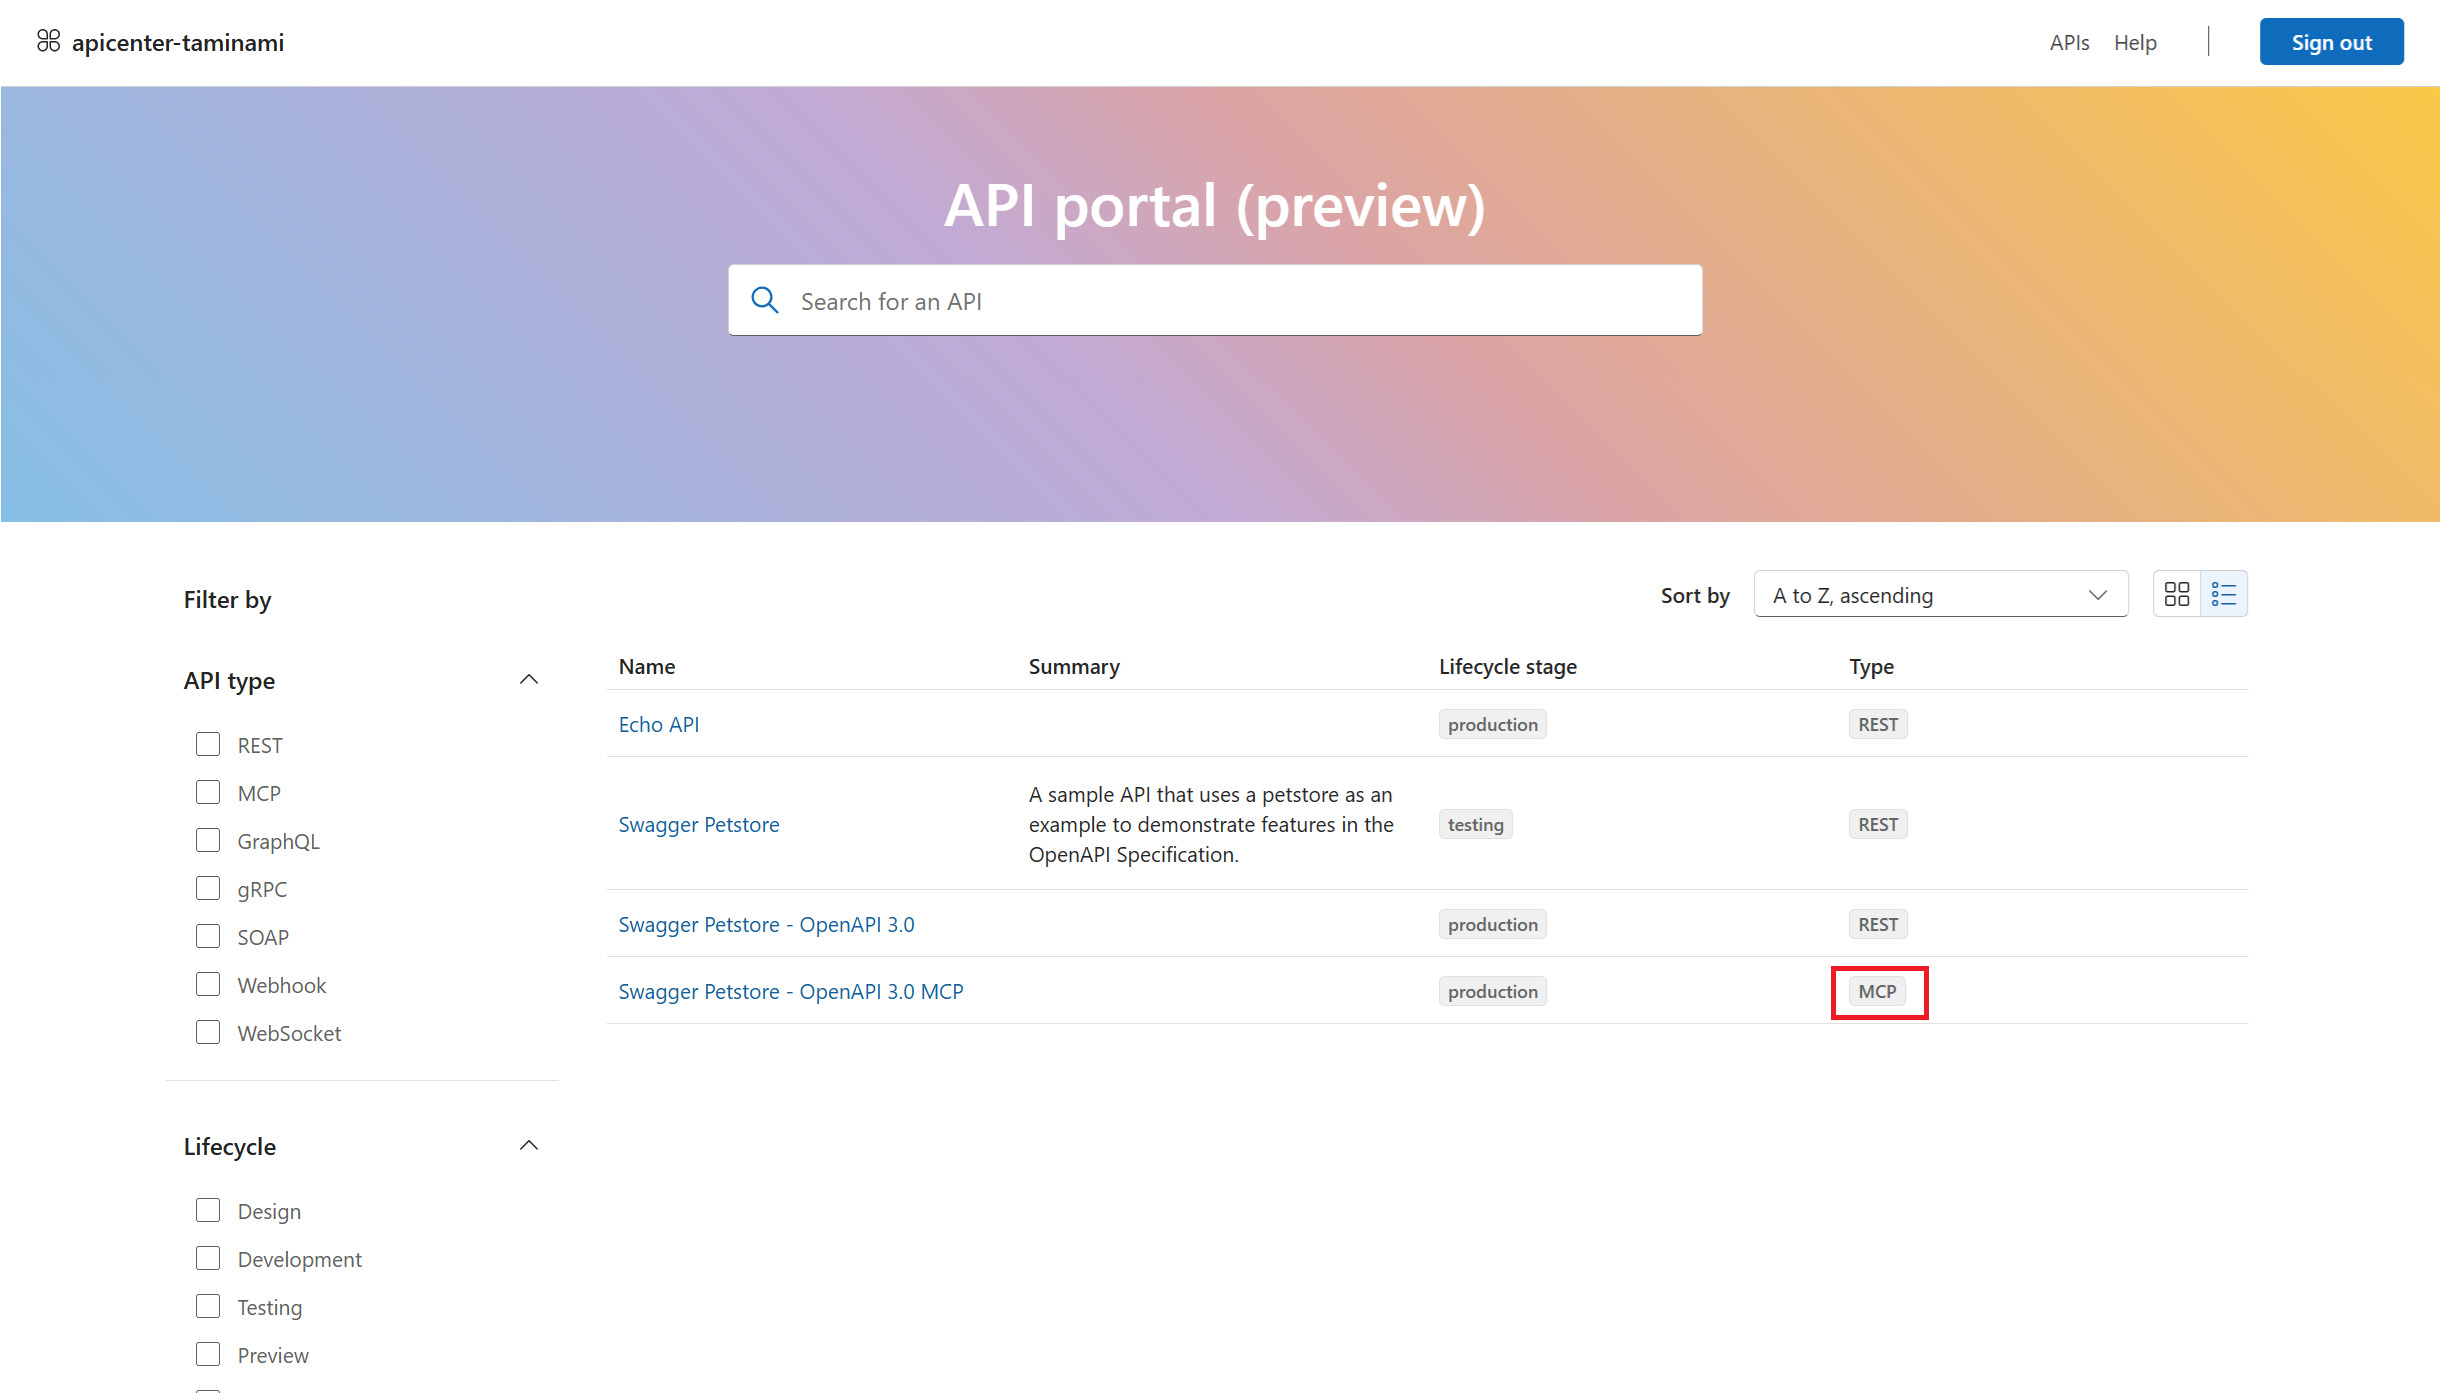Collapse the API type filter section
This screenshot has width=2463, height=1393.
[x=529, y=680]
